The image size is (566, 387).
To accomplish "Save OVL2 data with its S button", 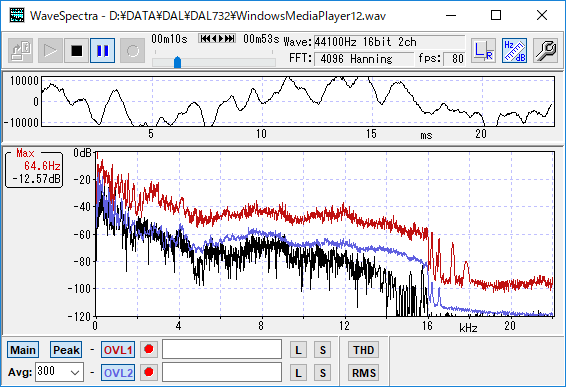I will point(323,373).
